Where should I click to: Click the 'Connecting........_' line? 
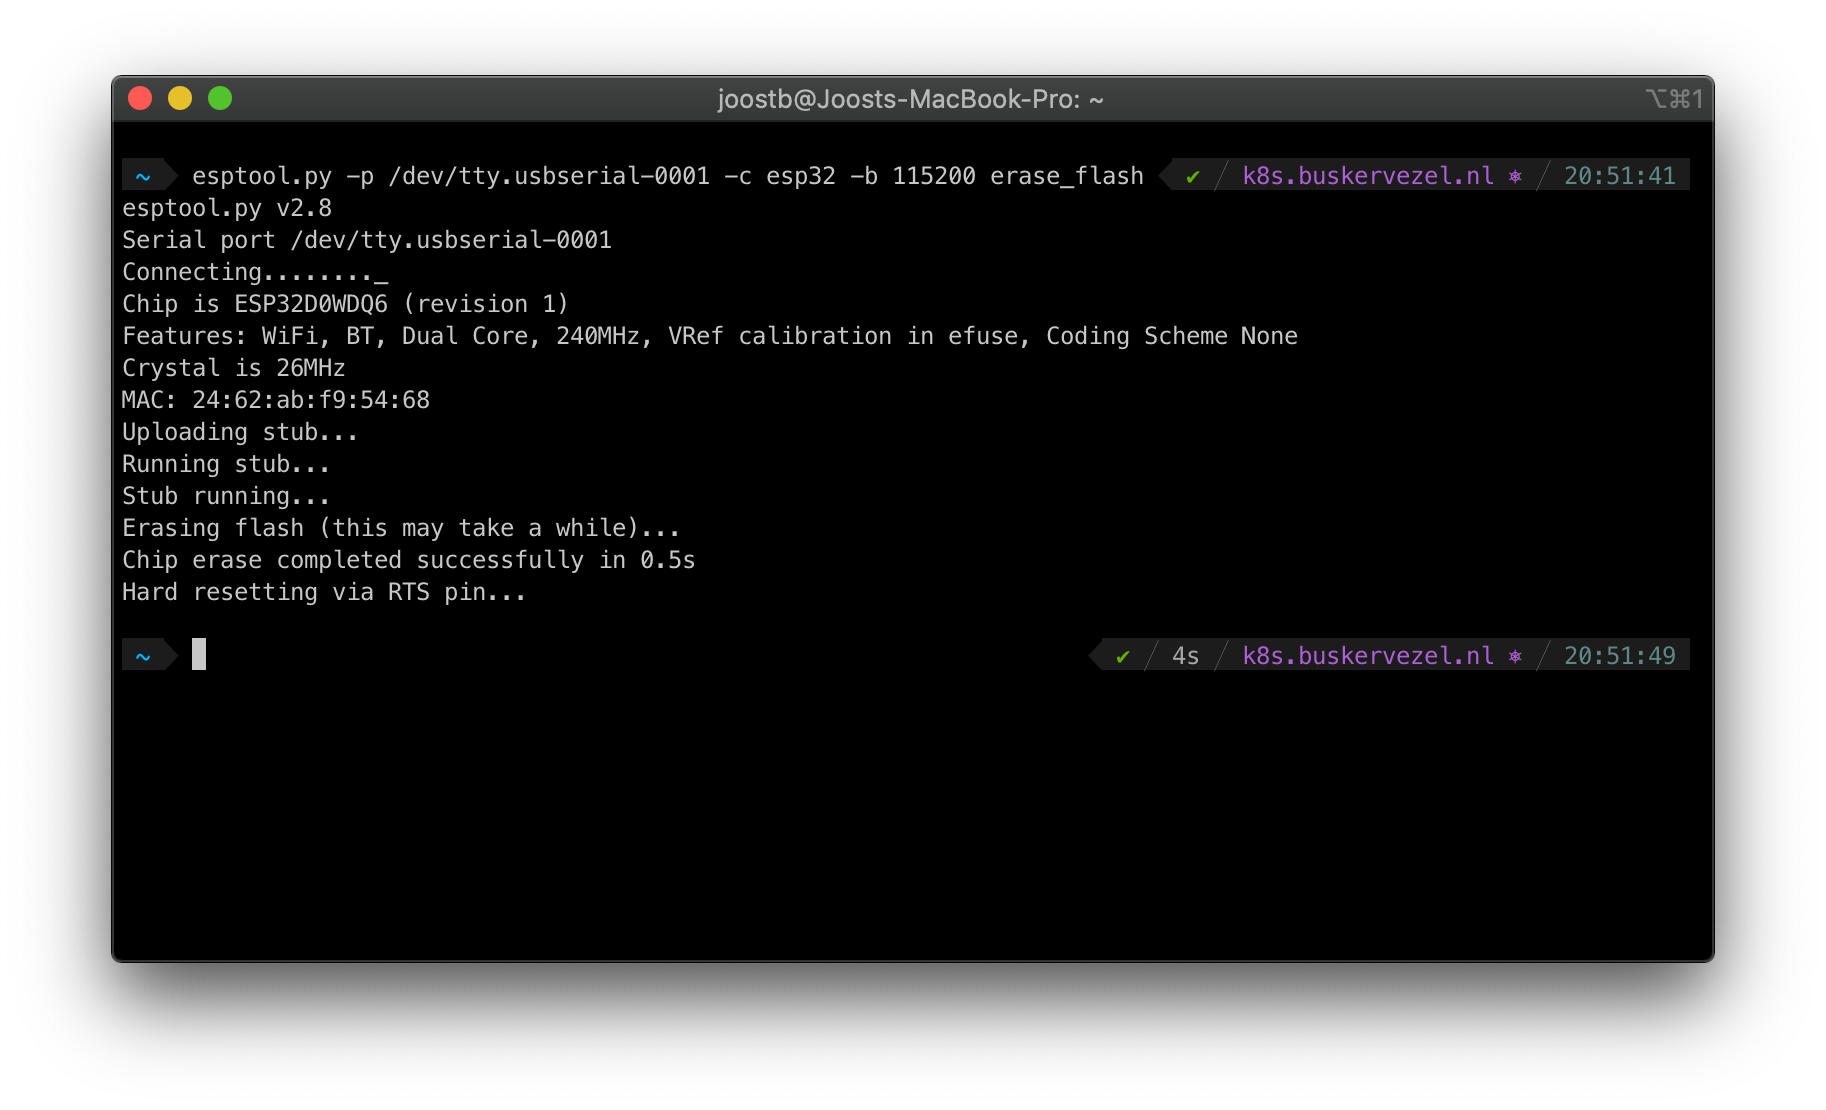pos(255,272)
